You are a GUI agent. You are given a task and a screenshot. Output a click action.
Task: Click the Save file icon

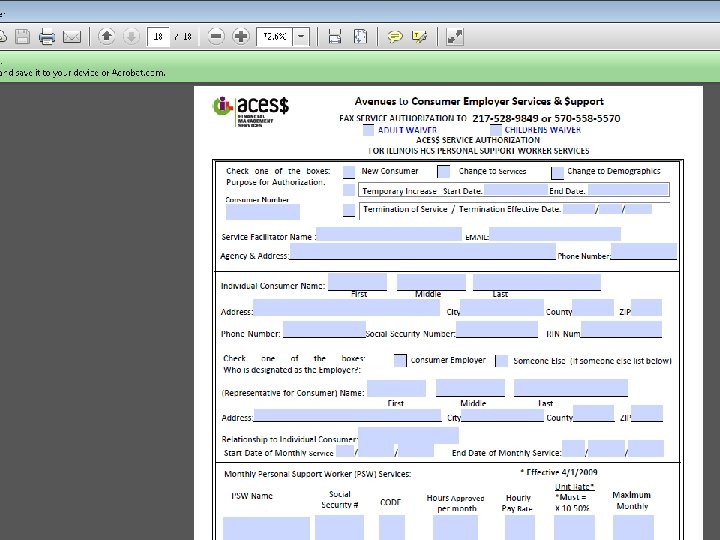click(x=22, y=37)
